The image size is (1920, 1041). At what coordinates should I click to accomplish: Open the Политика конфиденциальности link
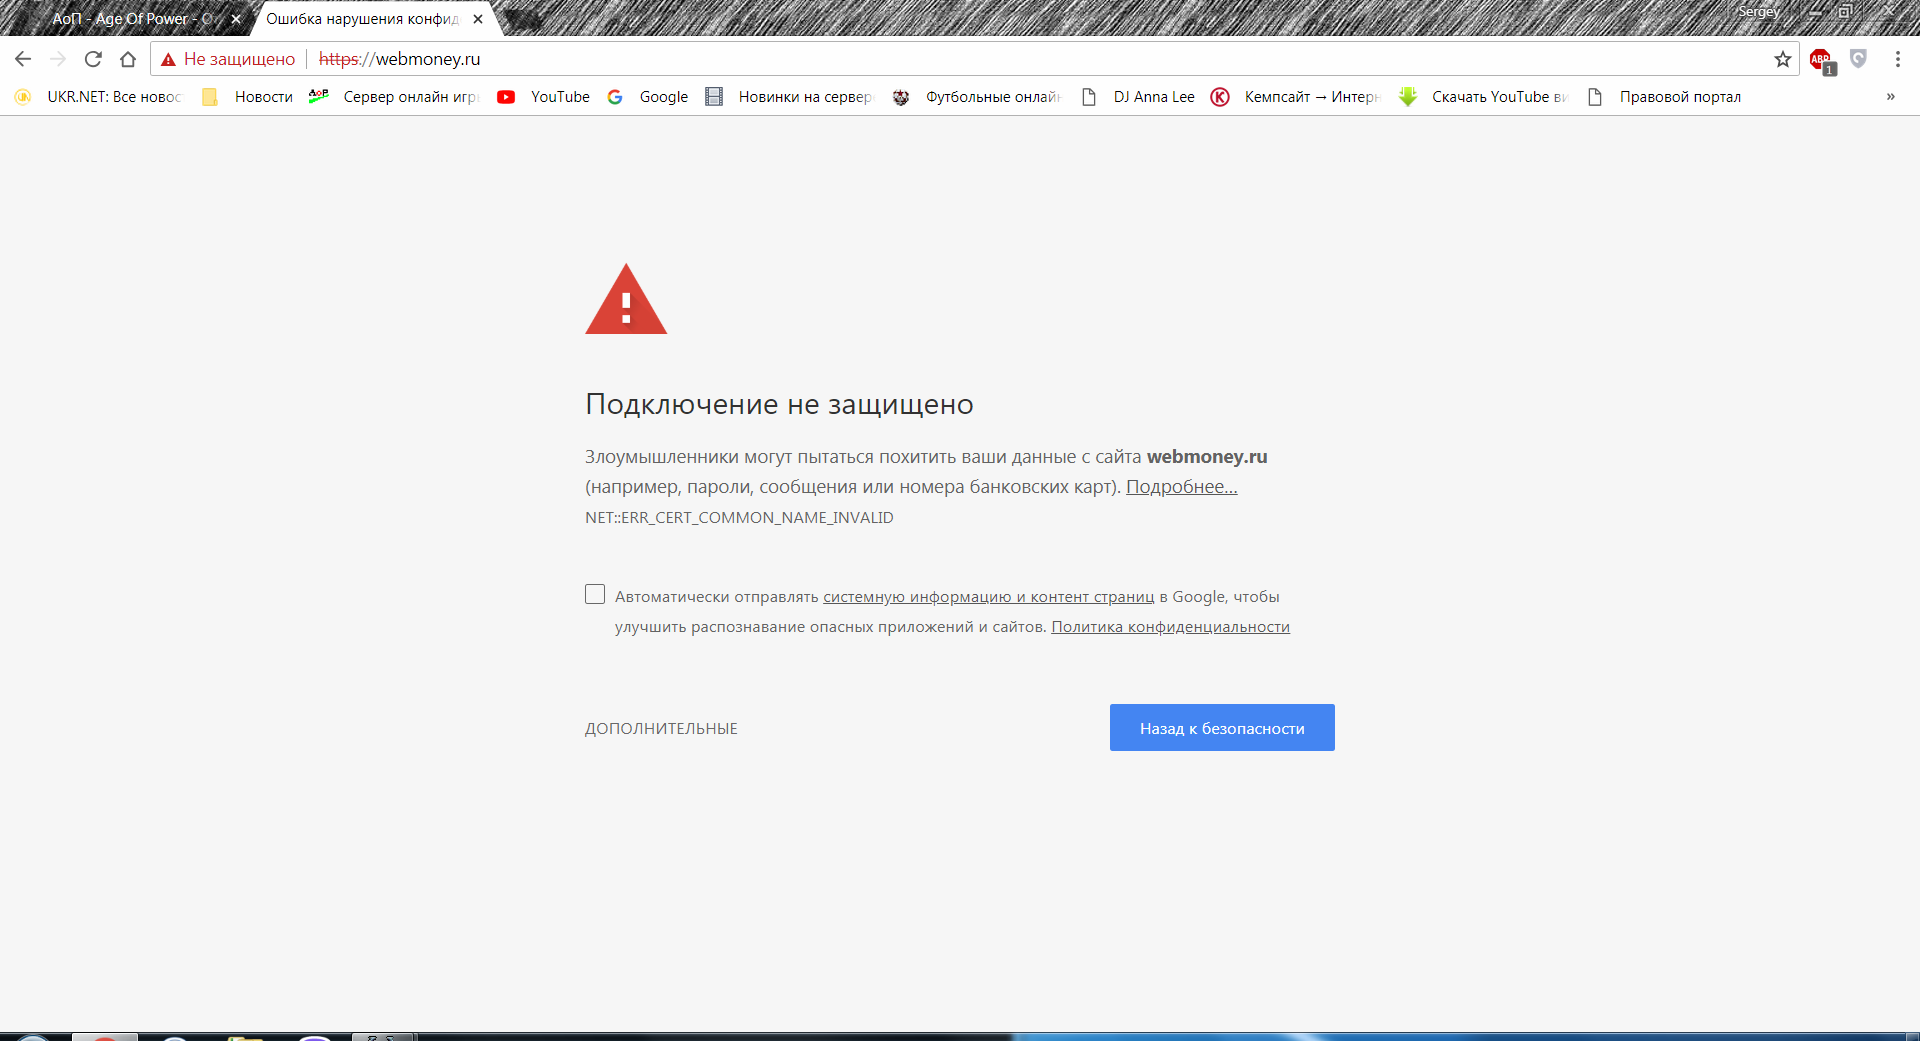coord(1170,627)
